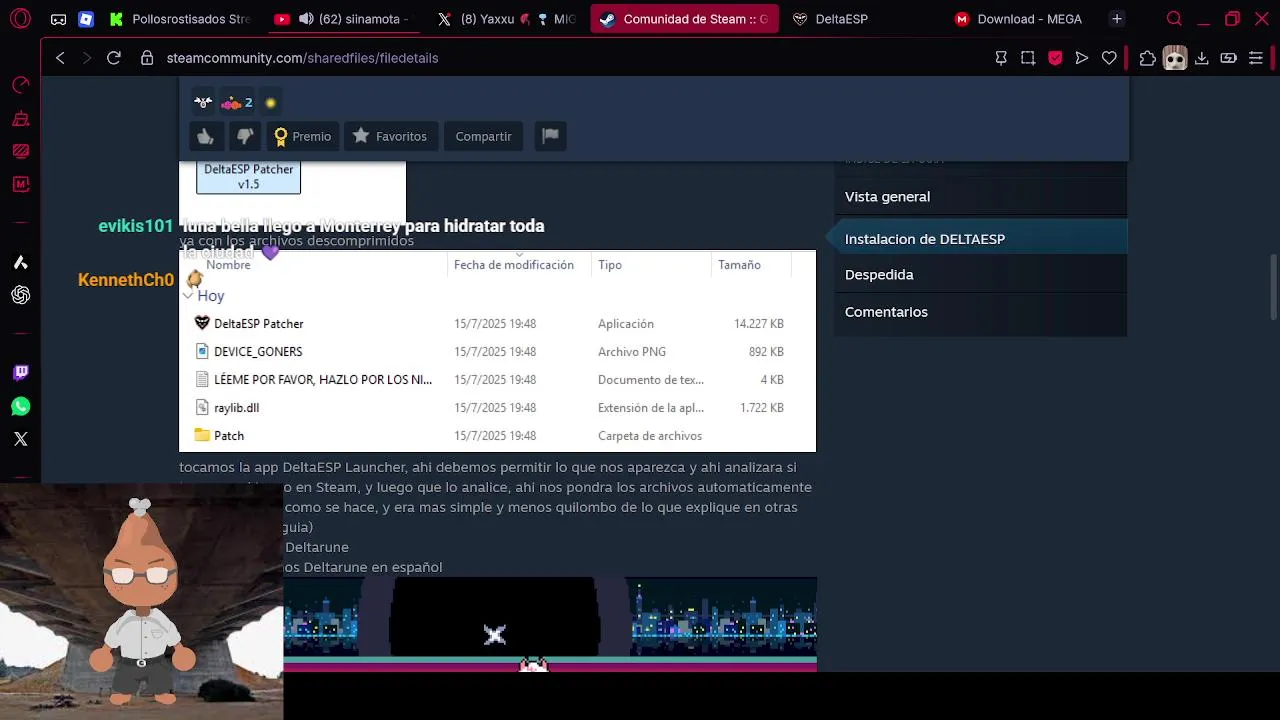The image size is (1280, 720).
Task: Open the striped panel icon in sidebar
Action: click(20, 152)
